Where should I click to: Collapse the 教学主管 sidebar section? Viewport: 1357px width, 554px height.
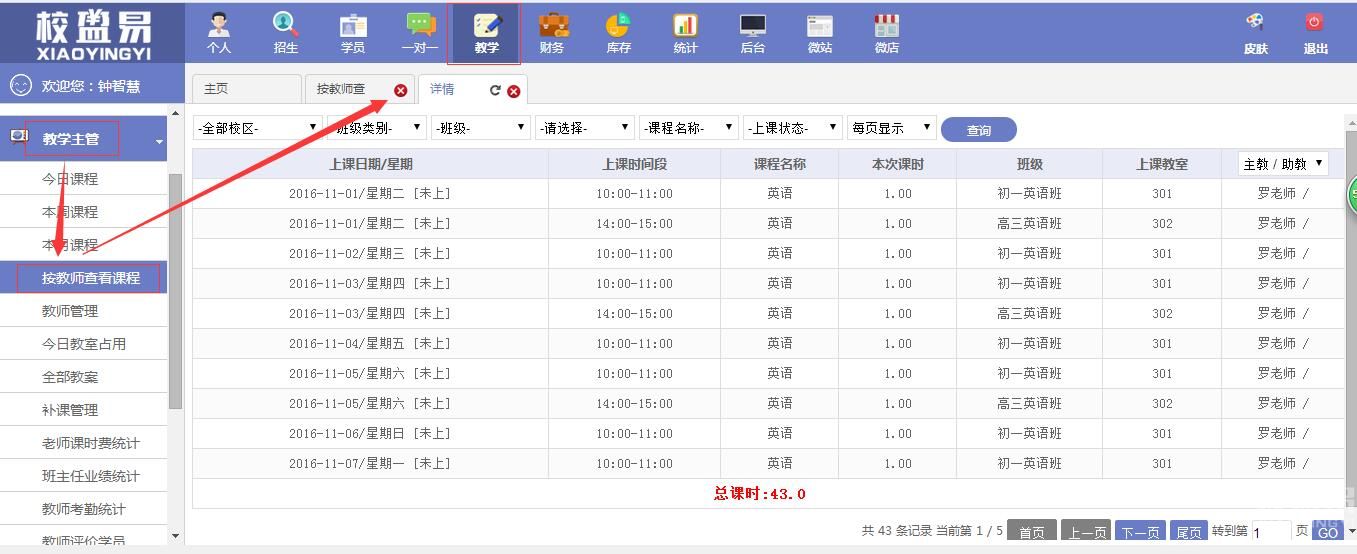pyautogui.click(x=159, y=143)
